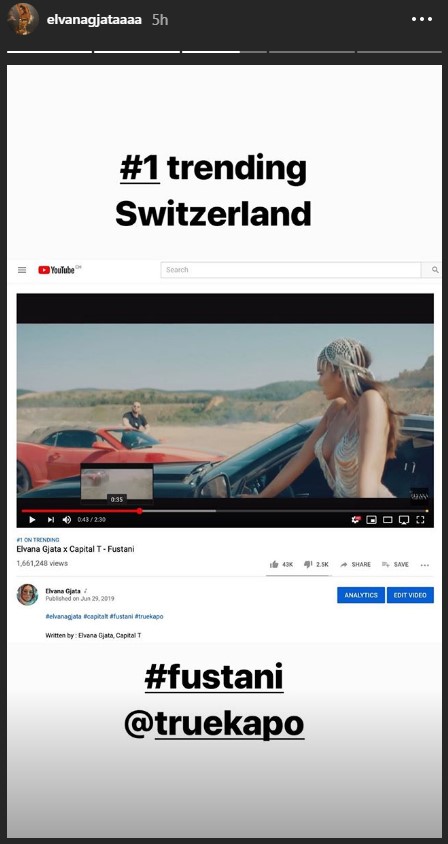Toggle theater mode view
448x844 pixels.
(x=388, y=519)
